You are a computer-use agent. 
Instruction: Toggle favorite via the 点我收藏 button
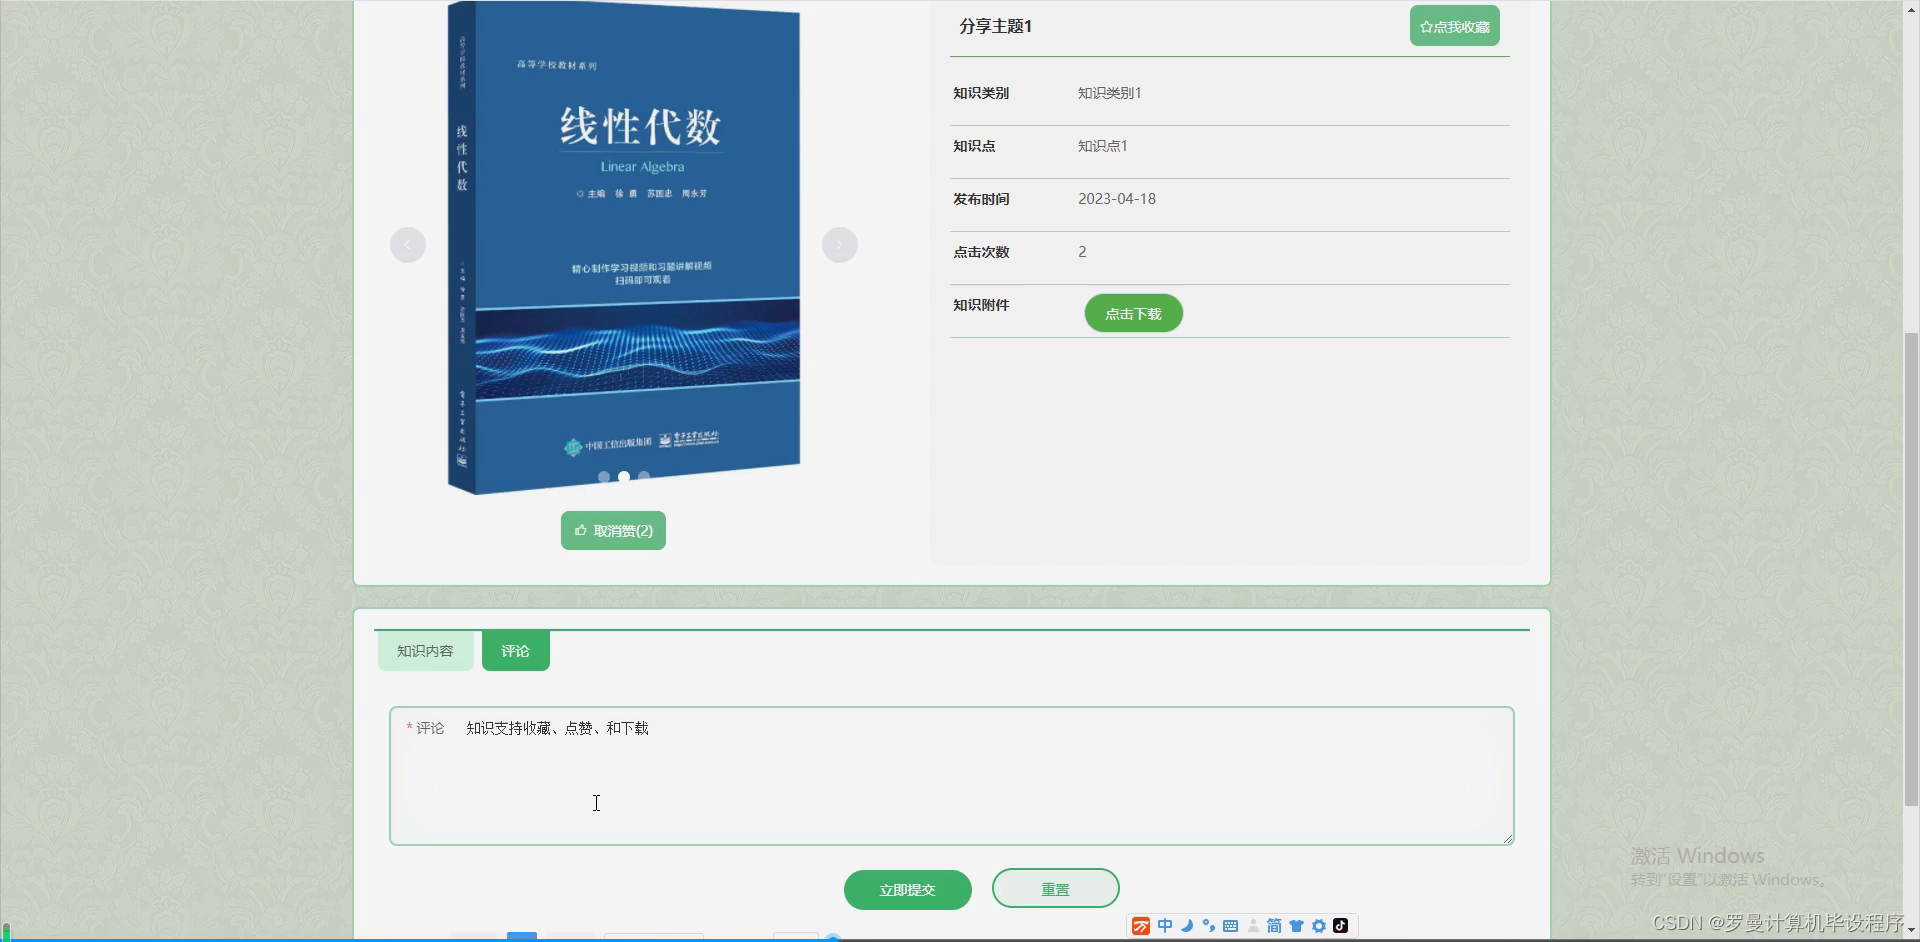[x=1454, y=25]
